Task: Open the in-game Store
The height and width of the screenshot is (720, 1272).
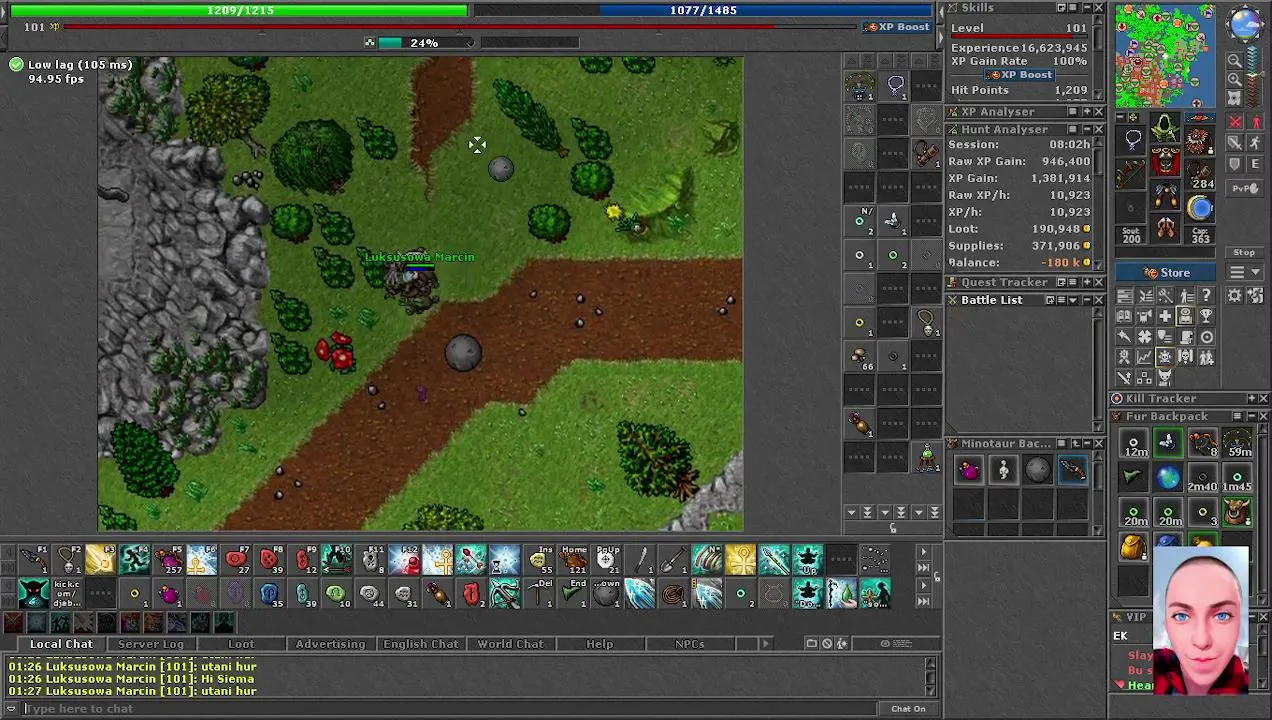Action: tap(1166, 273)
